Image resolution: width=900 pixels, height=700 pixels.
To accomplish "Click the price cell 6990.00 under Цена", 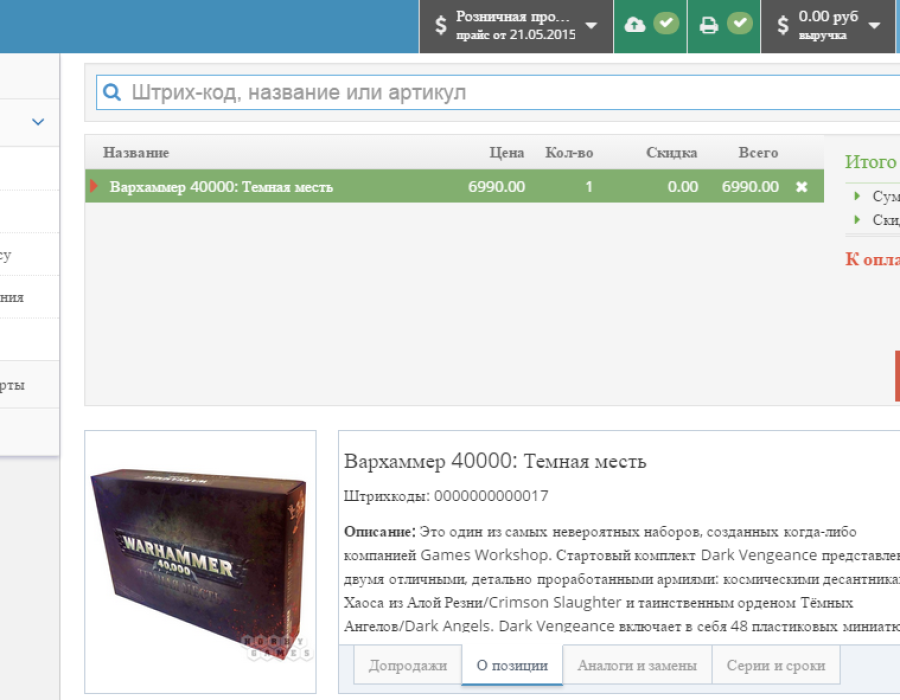I will coord(496,187).
